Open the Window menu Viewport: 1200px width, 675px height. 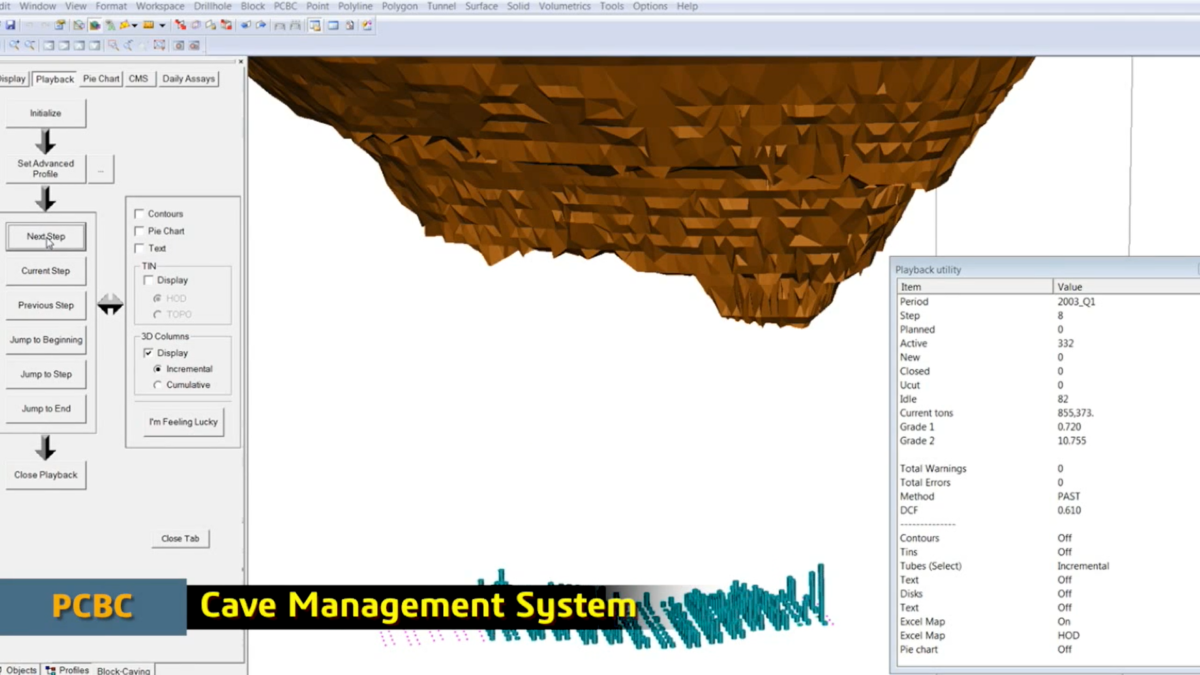38,6
